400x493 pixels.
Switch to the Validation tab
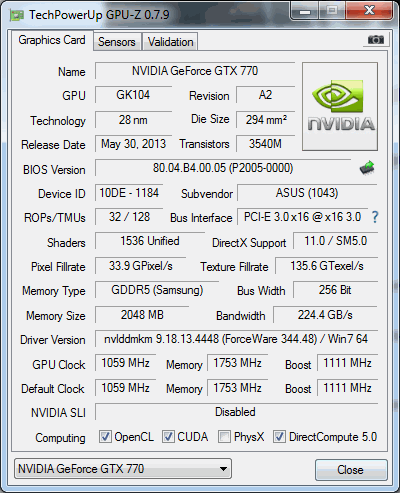point(170,42)
